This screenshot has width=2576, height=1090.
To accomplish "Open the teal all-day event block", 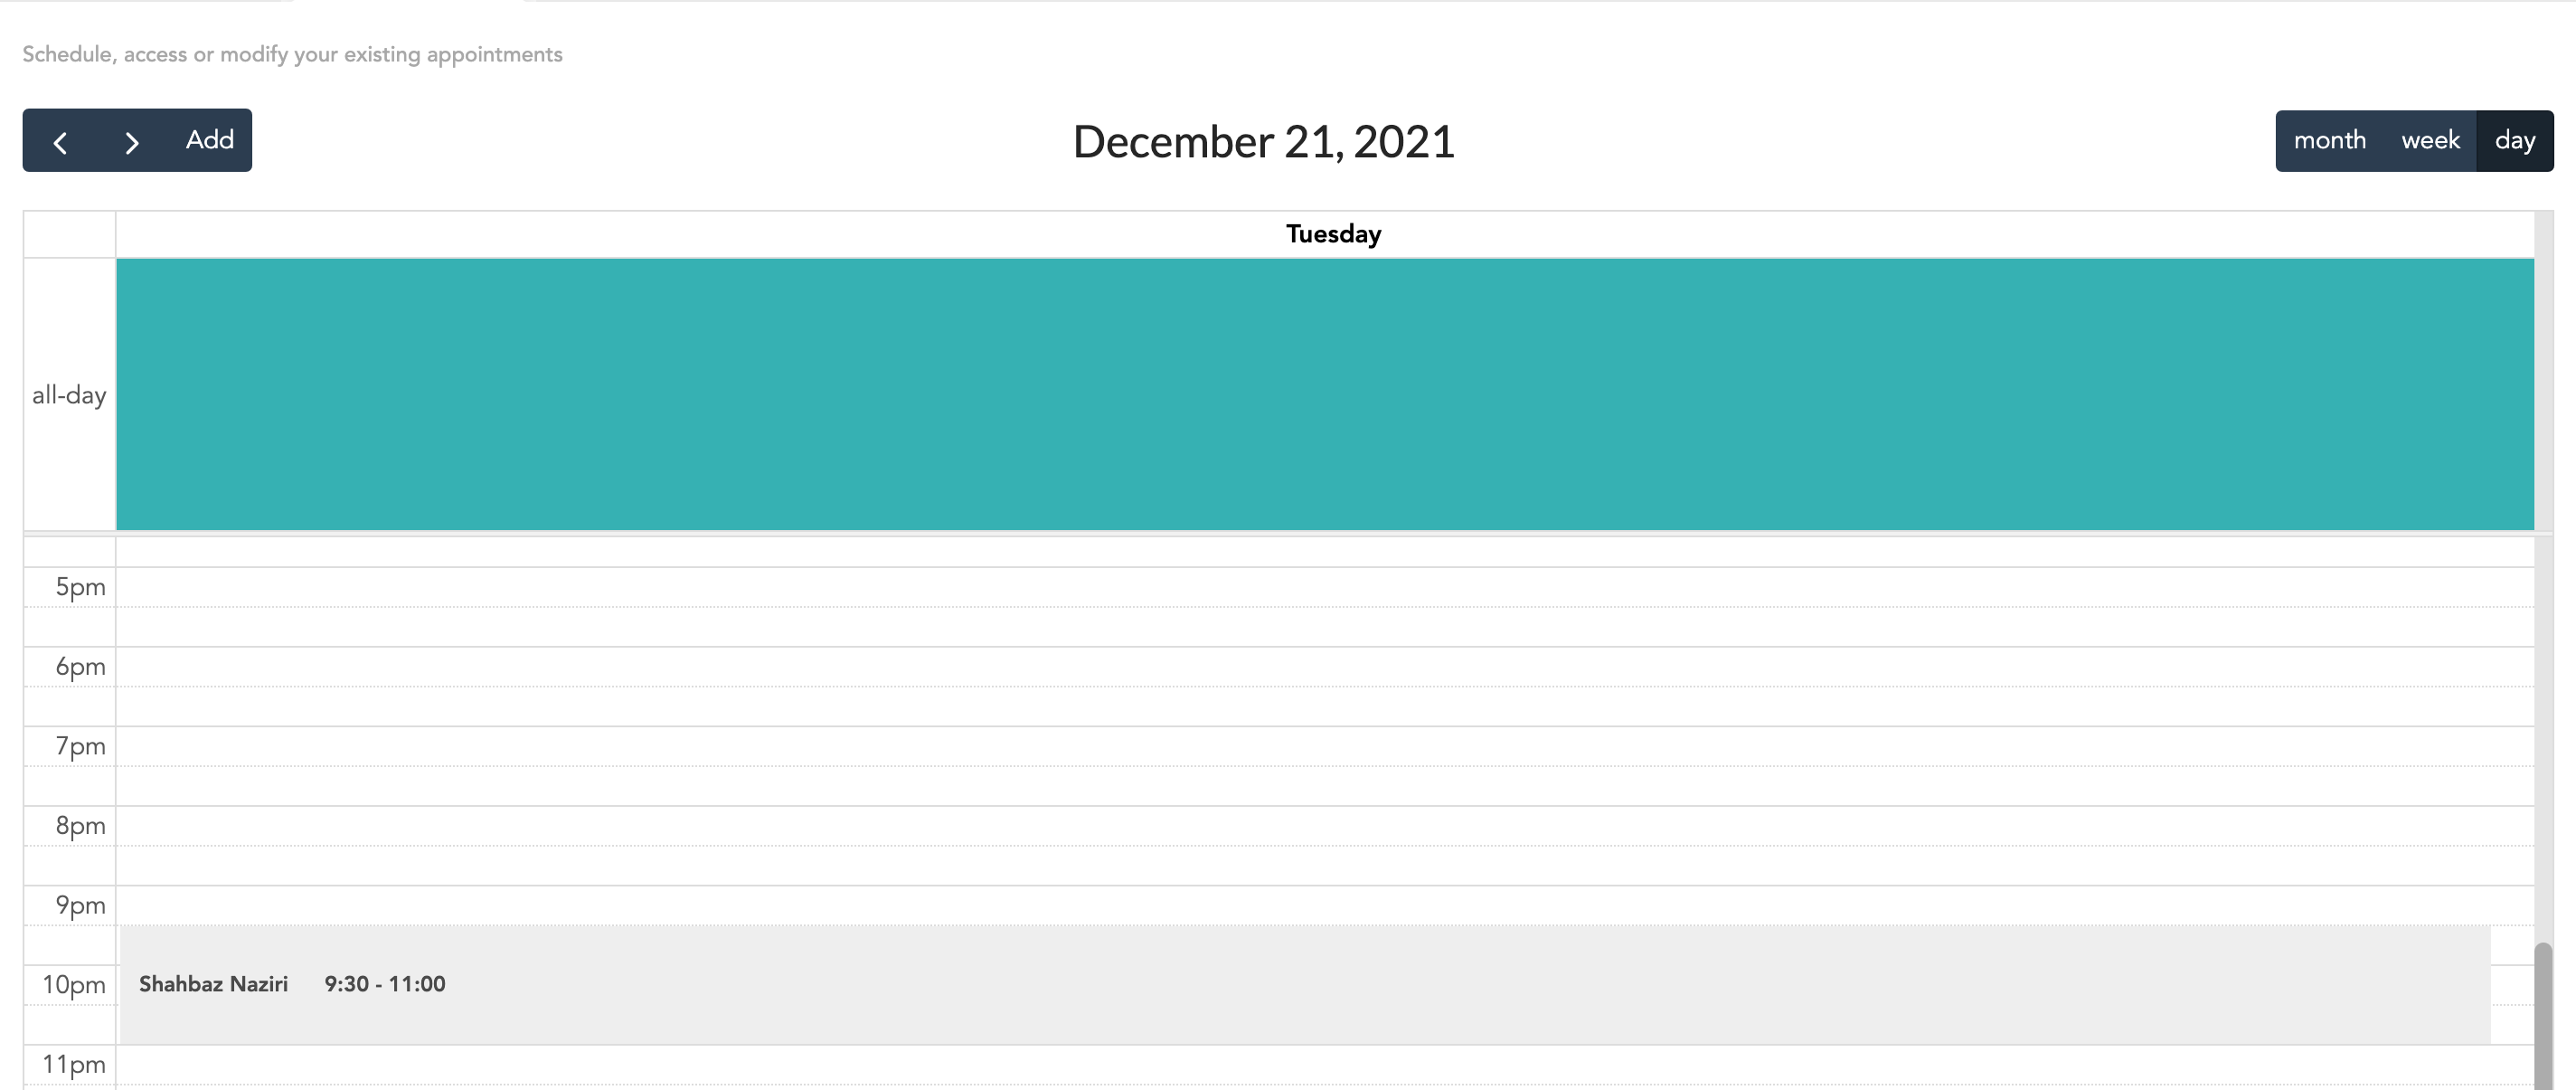I will point(1324,394).
